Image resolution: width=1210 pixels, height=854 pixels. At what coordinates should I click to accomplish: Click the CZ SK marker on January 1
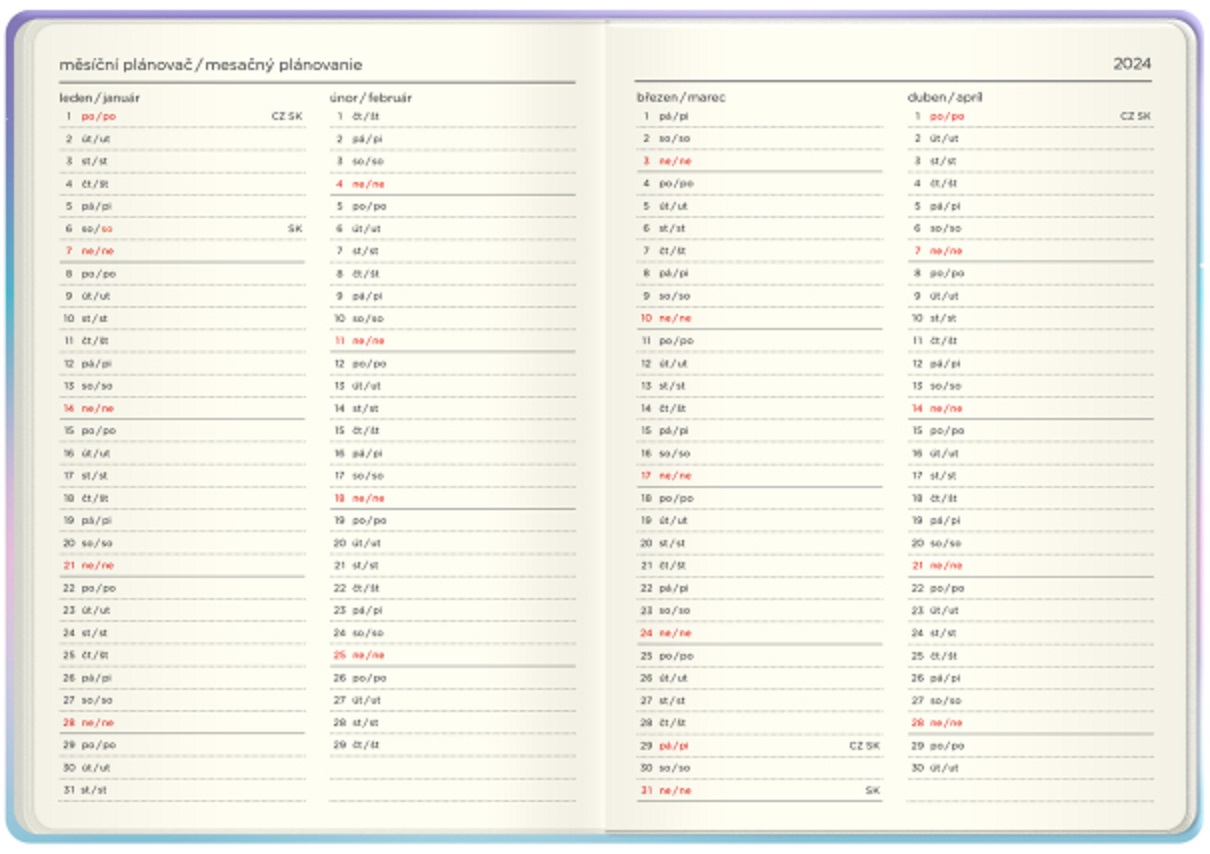(287, 116)
